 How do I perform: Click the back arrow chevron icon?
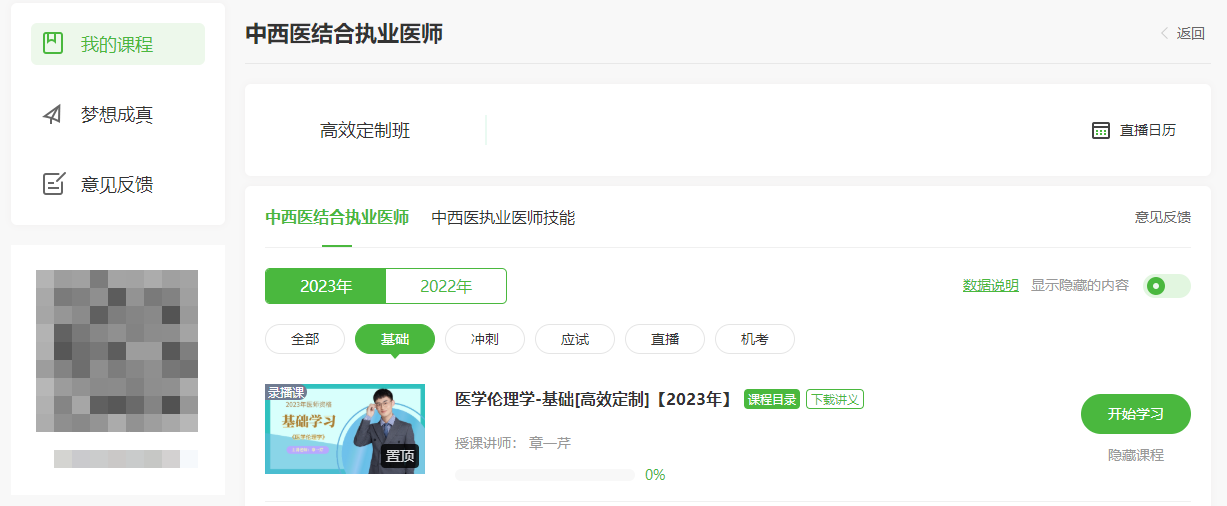pos(1164,33)
